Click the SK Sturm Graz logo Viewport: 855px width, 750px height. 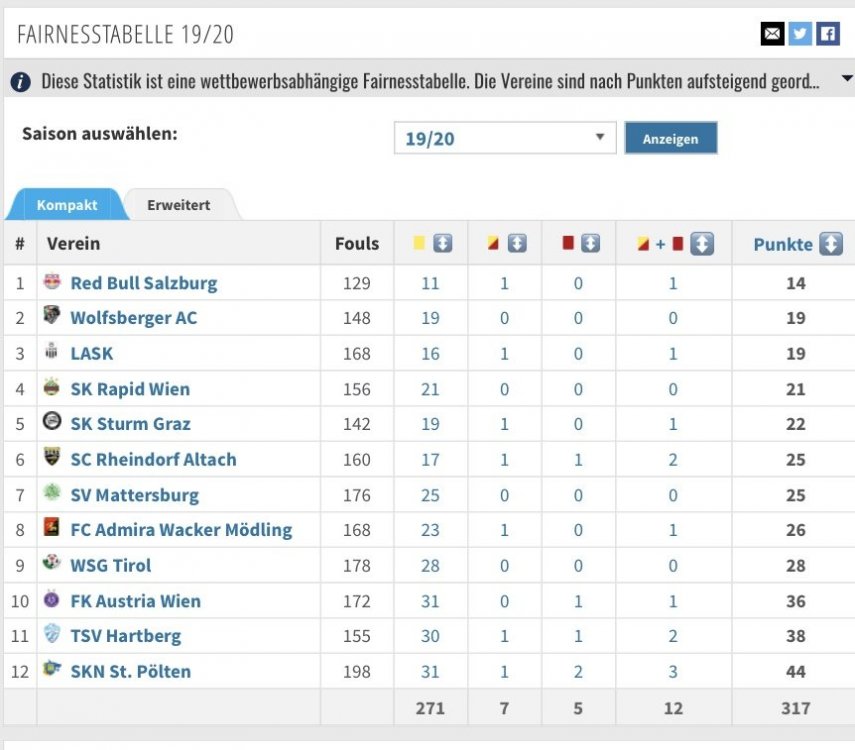click(52, 422)
